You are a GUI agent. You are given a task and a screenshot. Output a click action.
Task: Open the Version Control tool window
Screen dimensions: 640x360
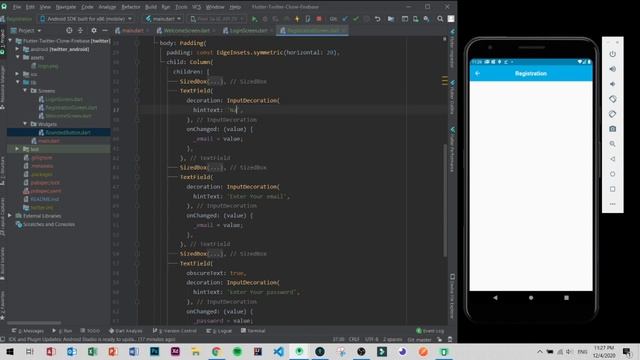(x=174, y=331)
